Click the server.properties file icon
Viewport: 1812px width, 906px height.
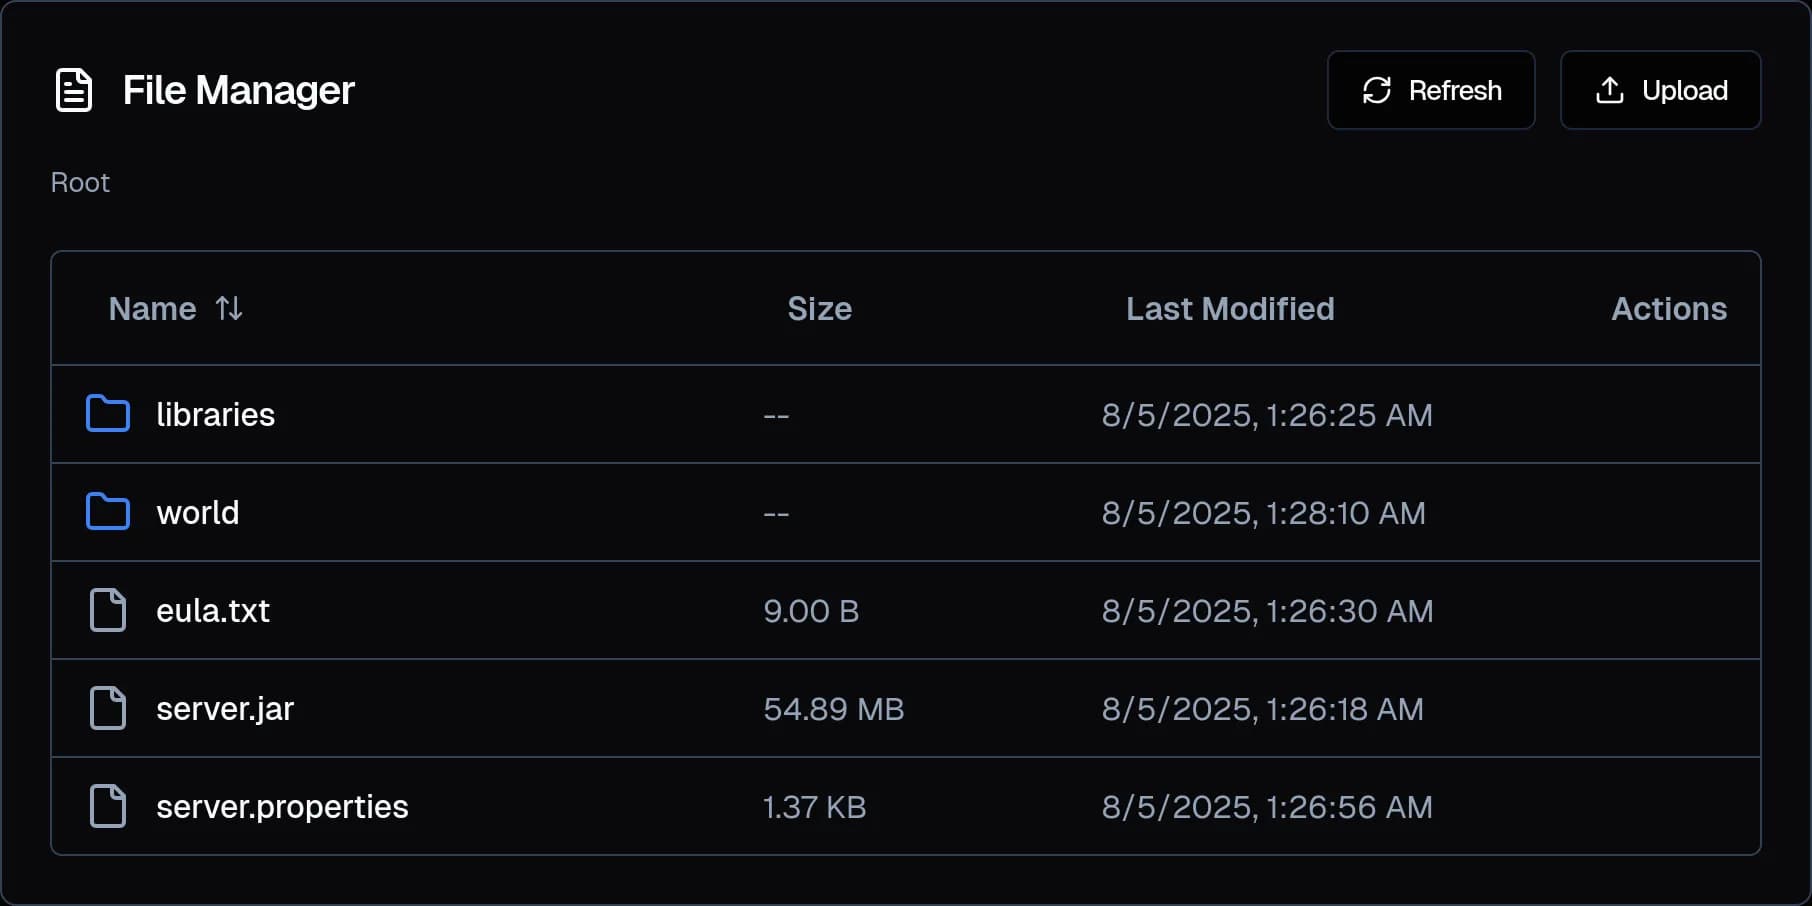tap(107, 806)
